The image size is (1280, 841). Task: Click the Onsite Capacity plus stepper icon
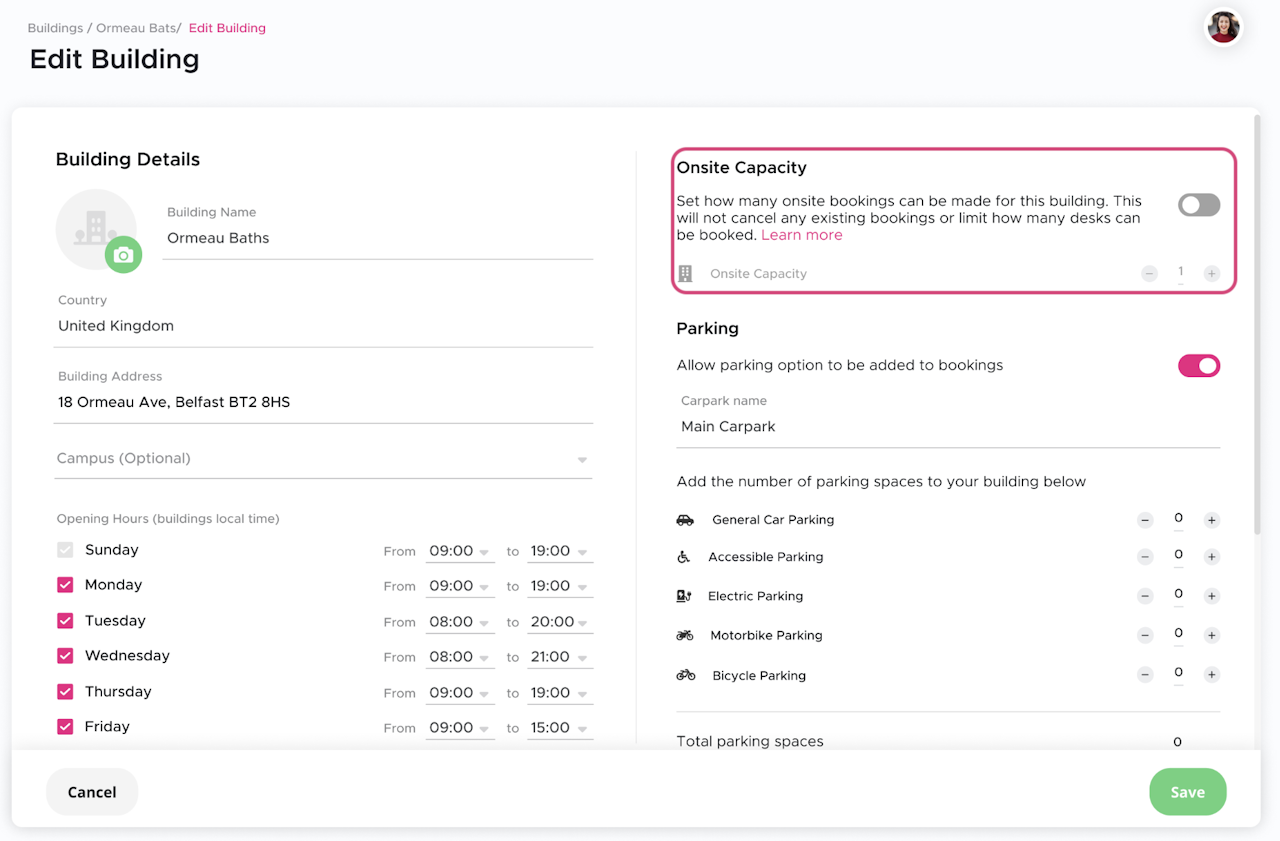[1211, 273]
